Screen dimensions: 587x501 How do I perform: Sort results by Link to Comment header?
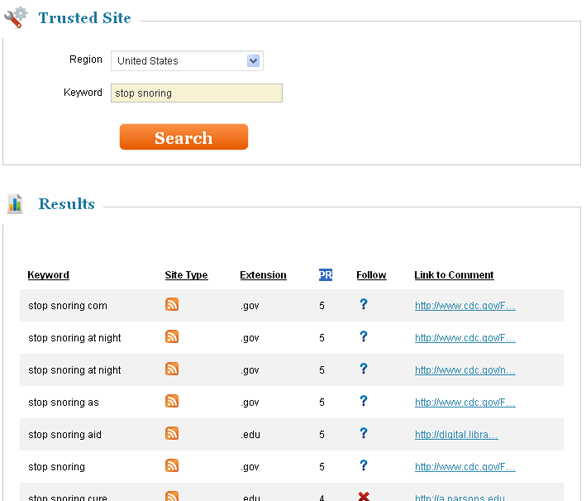(x=454, y=275)
